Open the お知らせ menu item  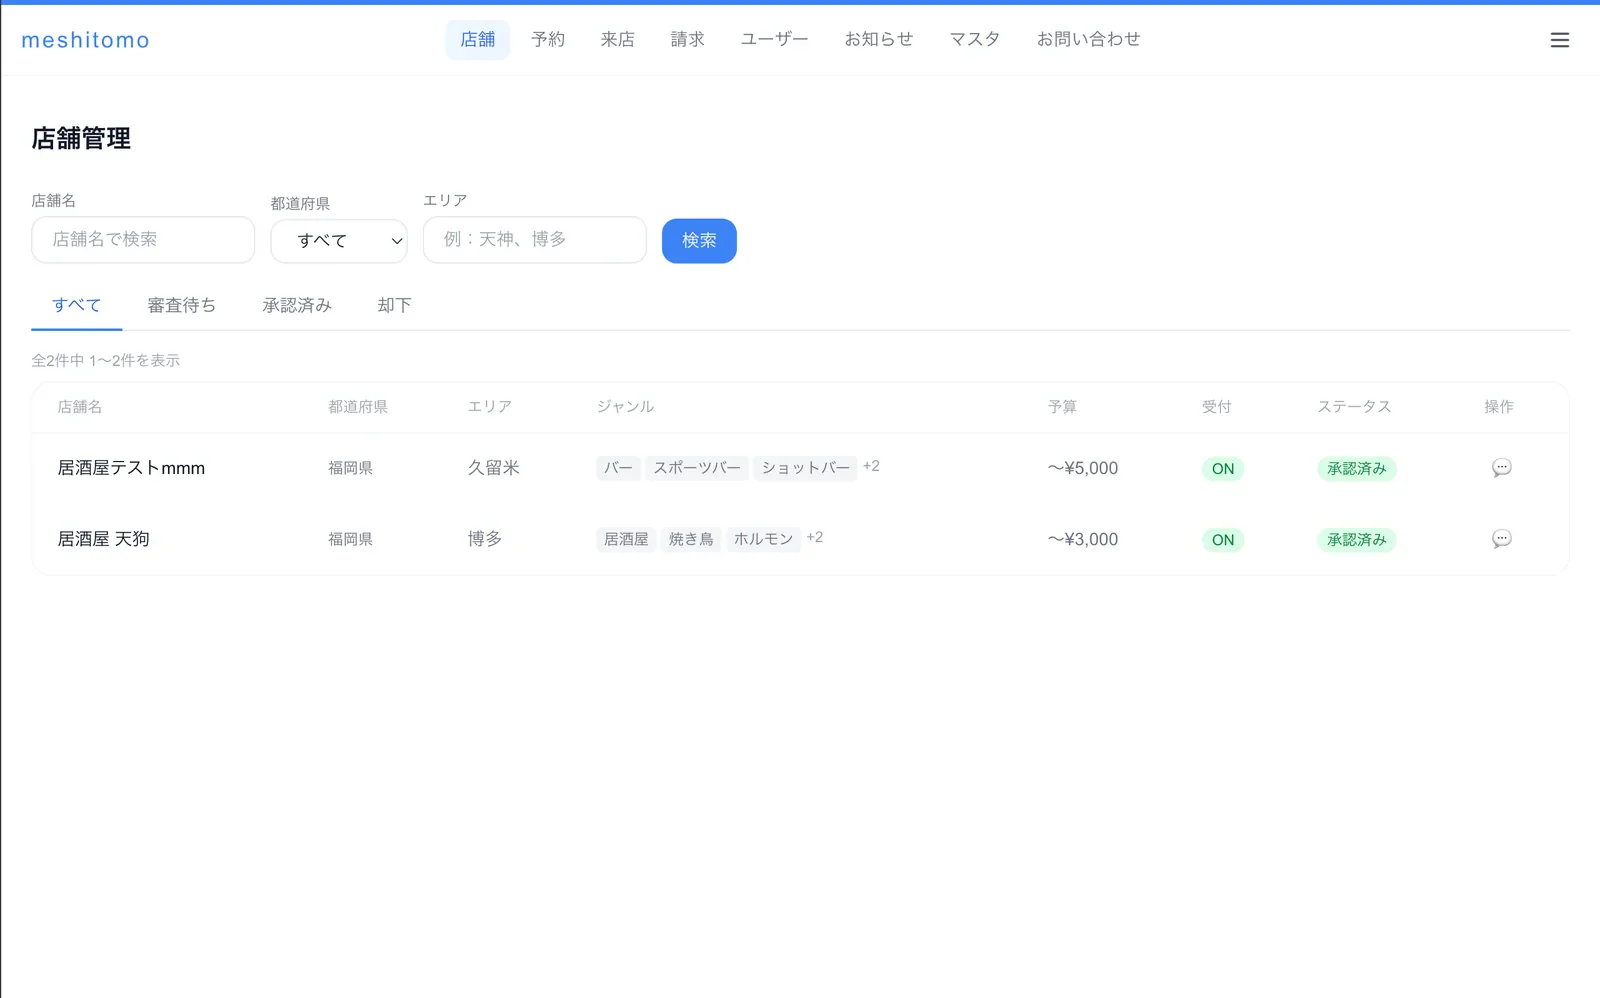click(x=878, y=40)
